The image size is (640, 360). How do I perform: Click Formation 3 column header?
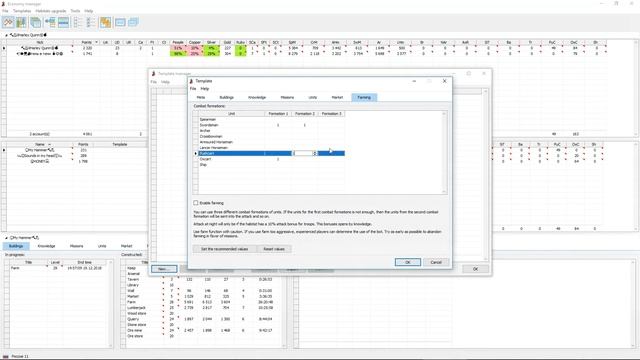click(331, 114)
